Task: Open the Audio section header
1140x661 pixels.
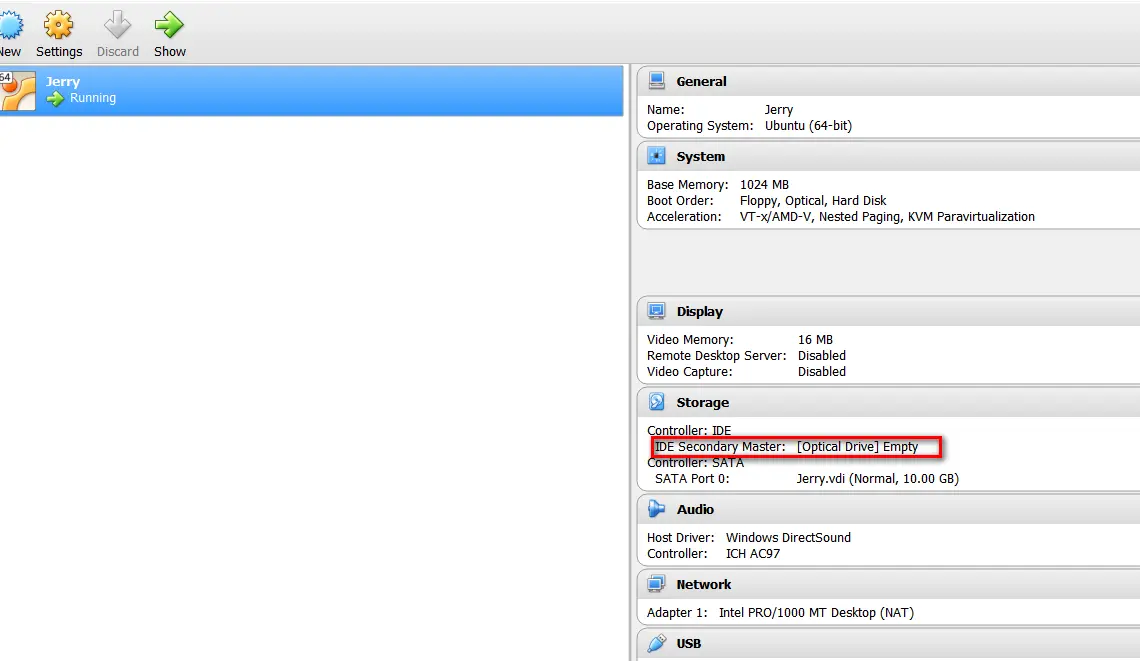Action: (889, 508)
